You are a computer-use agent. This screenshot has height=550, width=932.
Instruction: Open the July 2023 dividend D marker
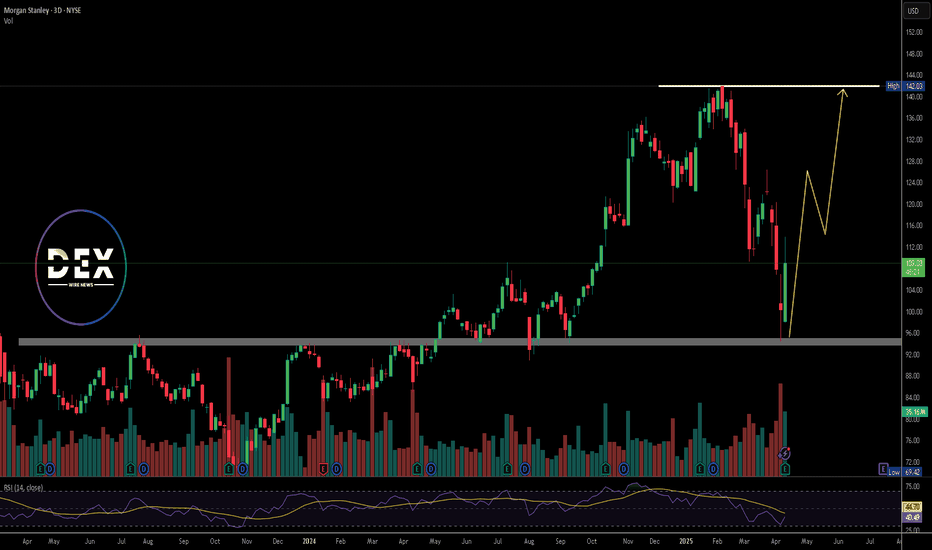pos(143,469)
